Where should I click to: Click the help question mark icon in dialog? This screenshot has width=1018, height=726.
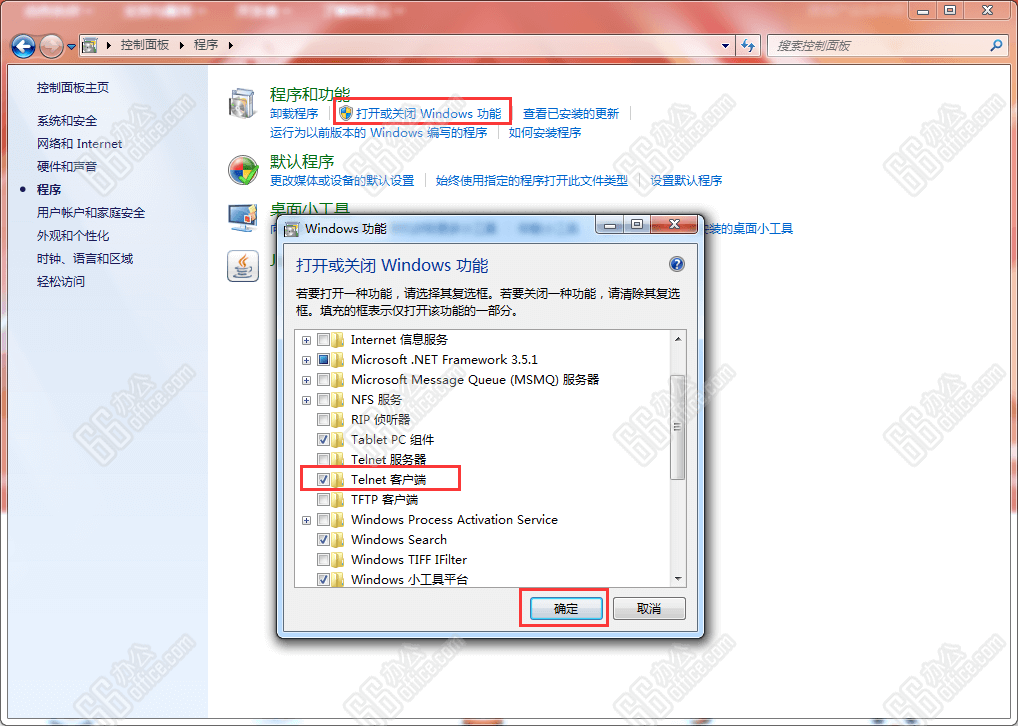point(677,264)
